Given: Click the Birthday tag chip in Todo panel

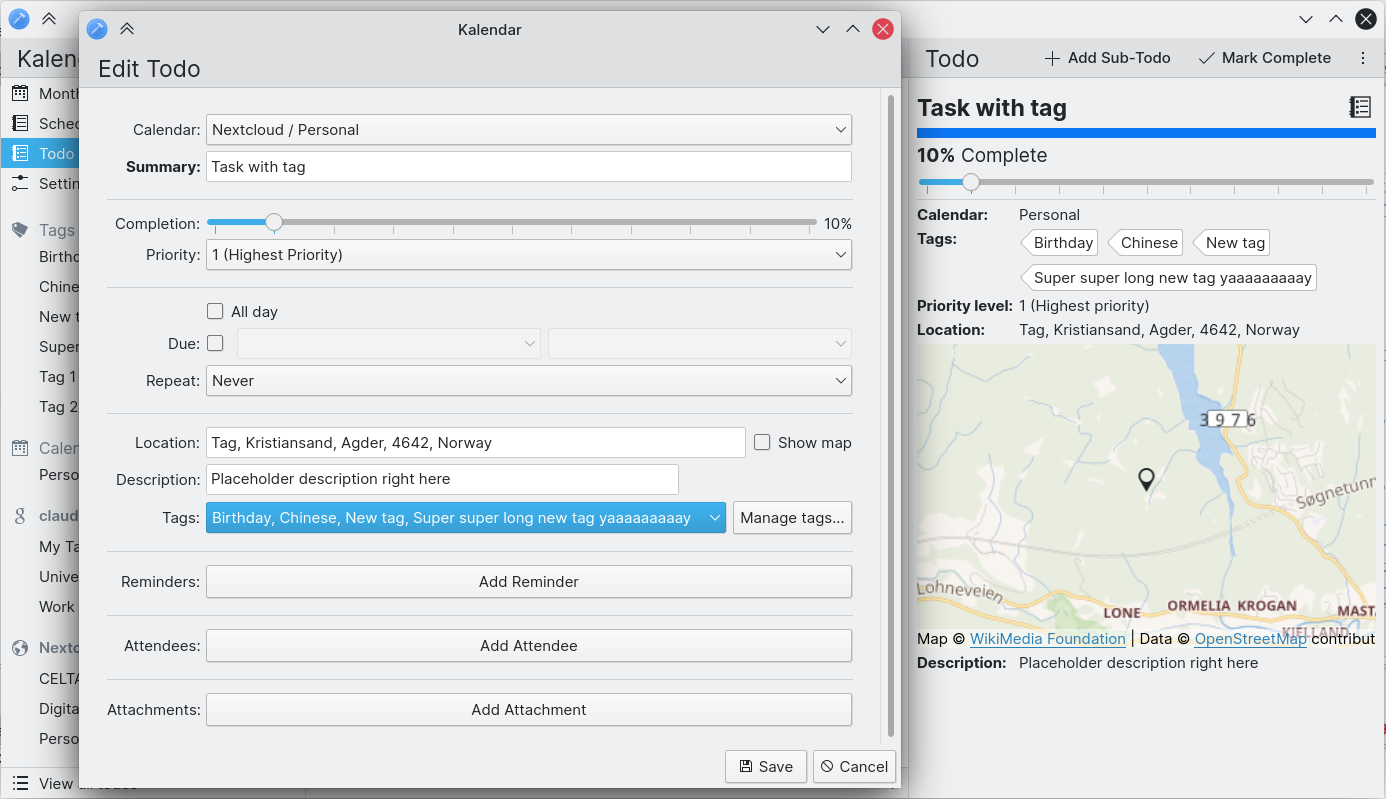Looking at the screenshot, I should (1059, 243).
